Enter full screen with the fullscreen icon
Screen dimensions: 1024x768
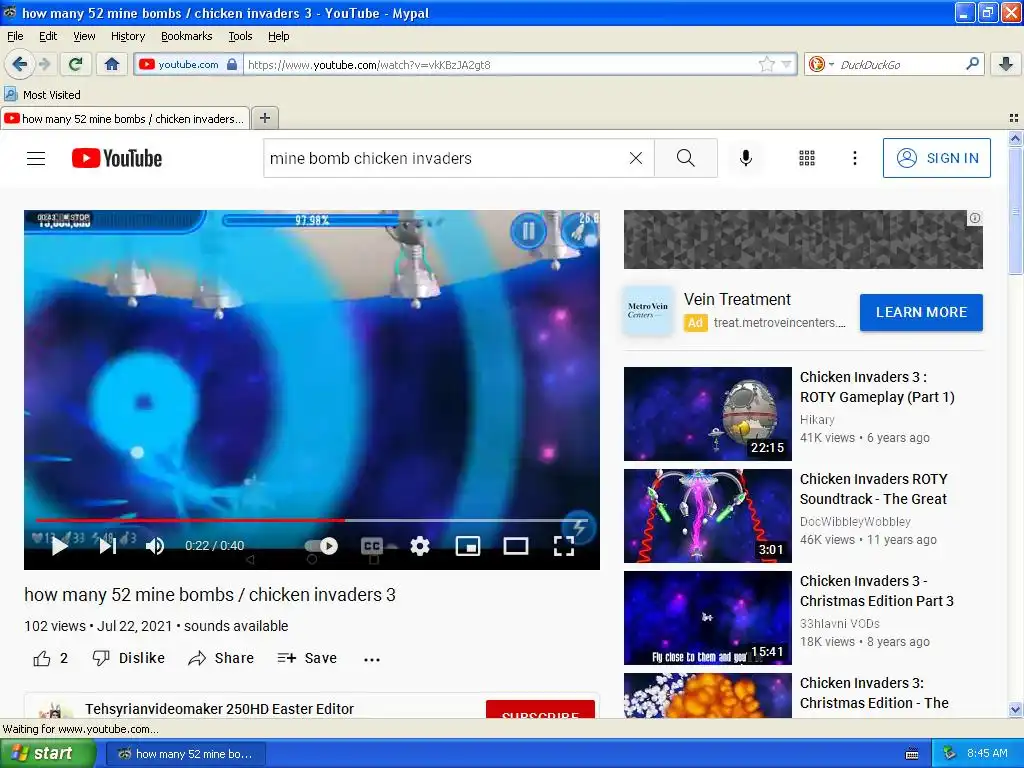[x=564, y=546]
